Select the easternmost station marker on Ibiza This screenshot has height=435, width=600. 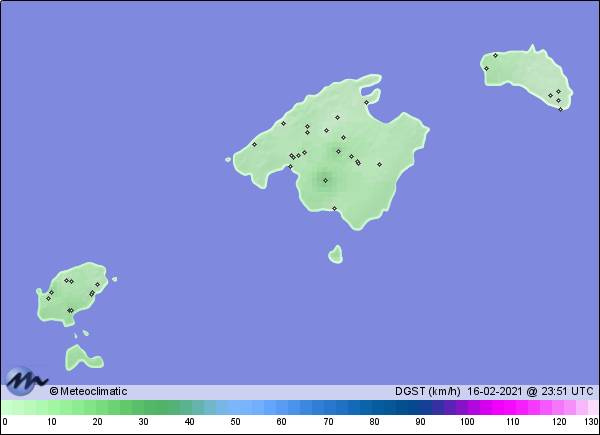click(x=97, y=285)
